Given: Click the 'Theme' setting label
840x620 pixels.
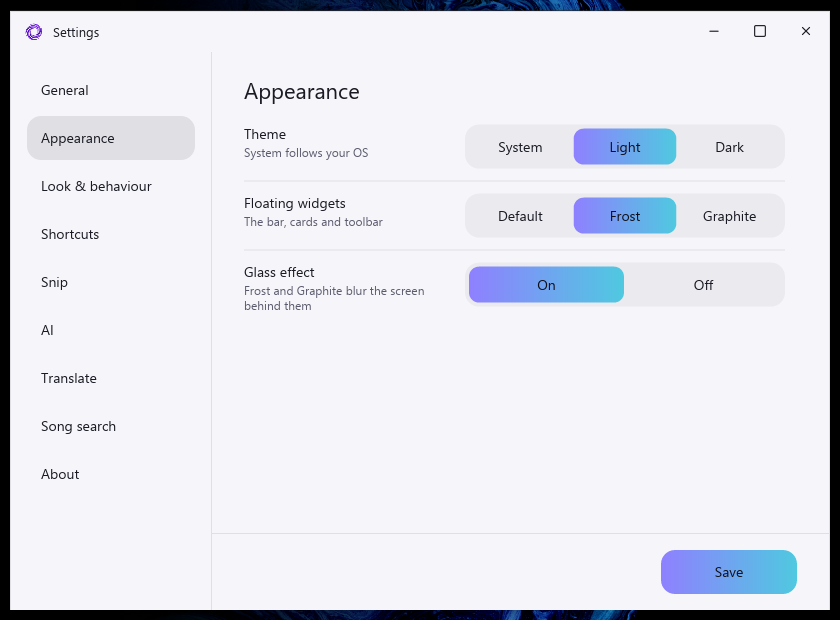Looking at the screenshot, I should click(x=265, y=134).
